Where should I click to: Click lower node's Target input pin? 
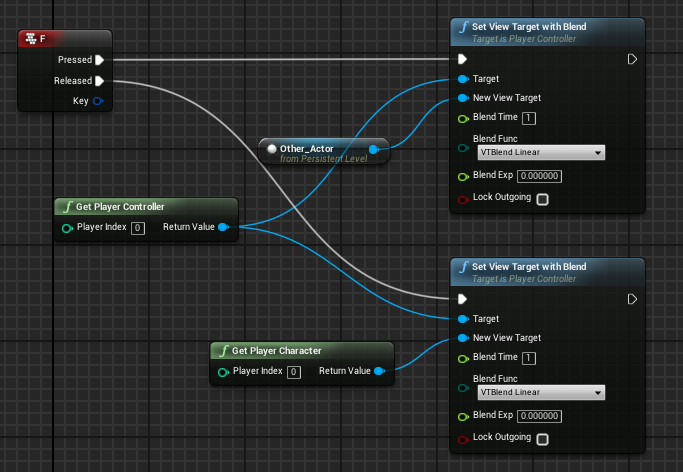463,319
